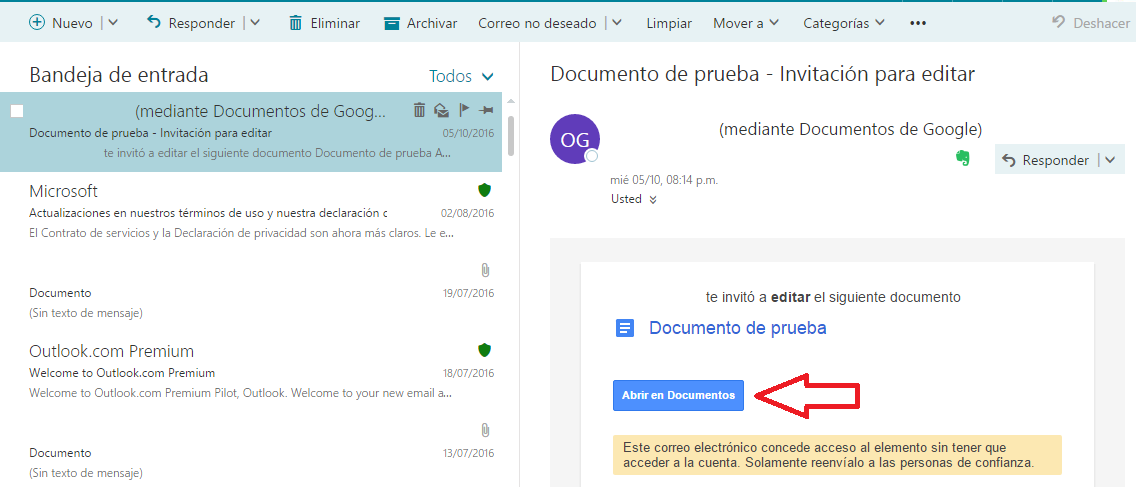Click the scroll up arrow of message list
Viewport: 1136px width, 487px height.
pos(511,101)
